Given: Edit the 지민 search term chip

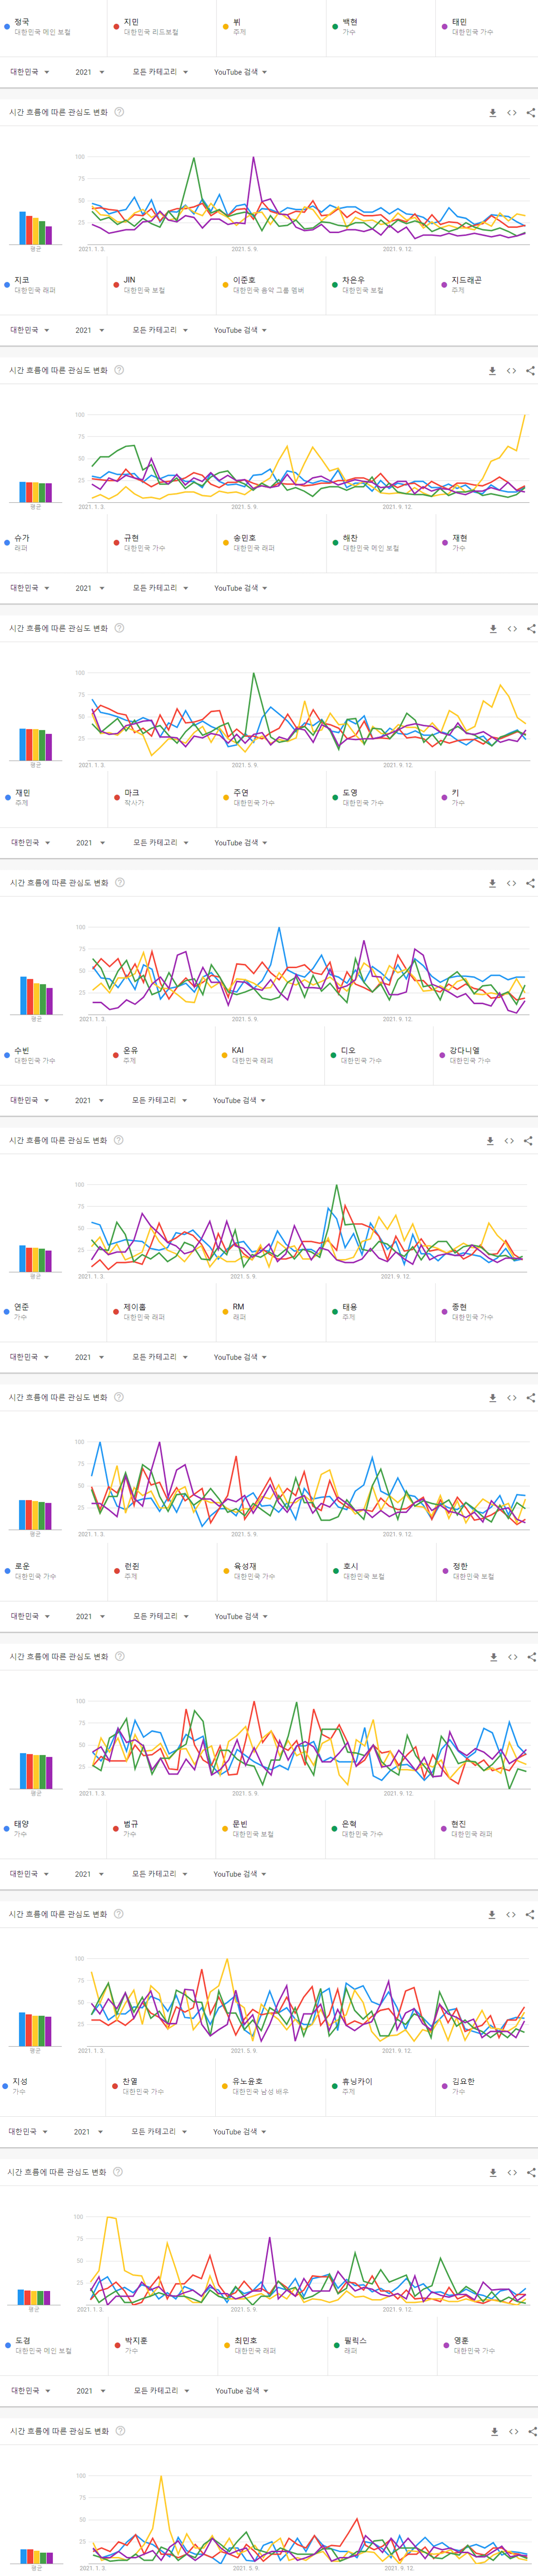Looking at the screenshot, I should click(162, 27).
